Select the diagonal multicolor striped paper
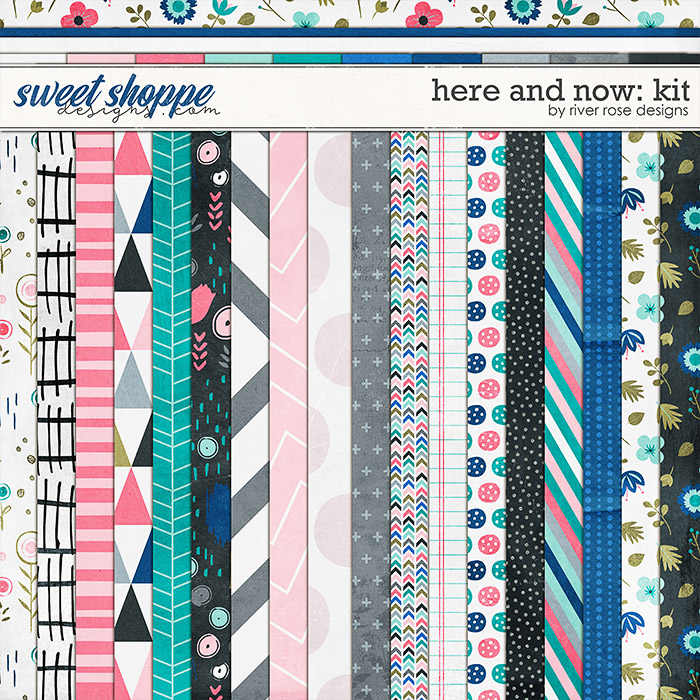700x700 pixels. click(564, 416)
